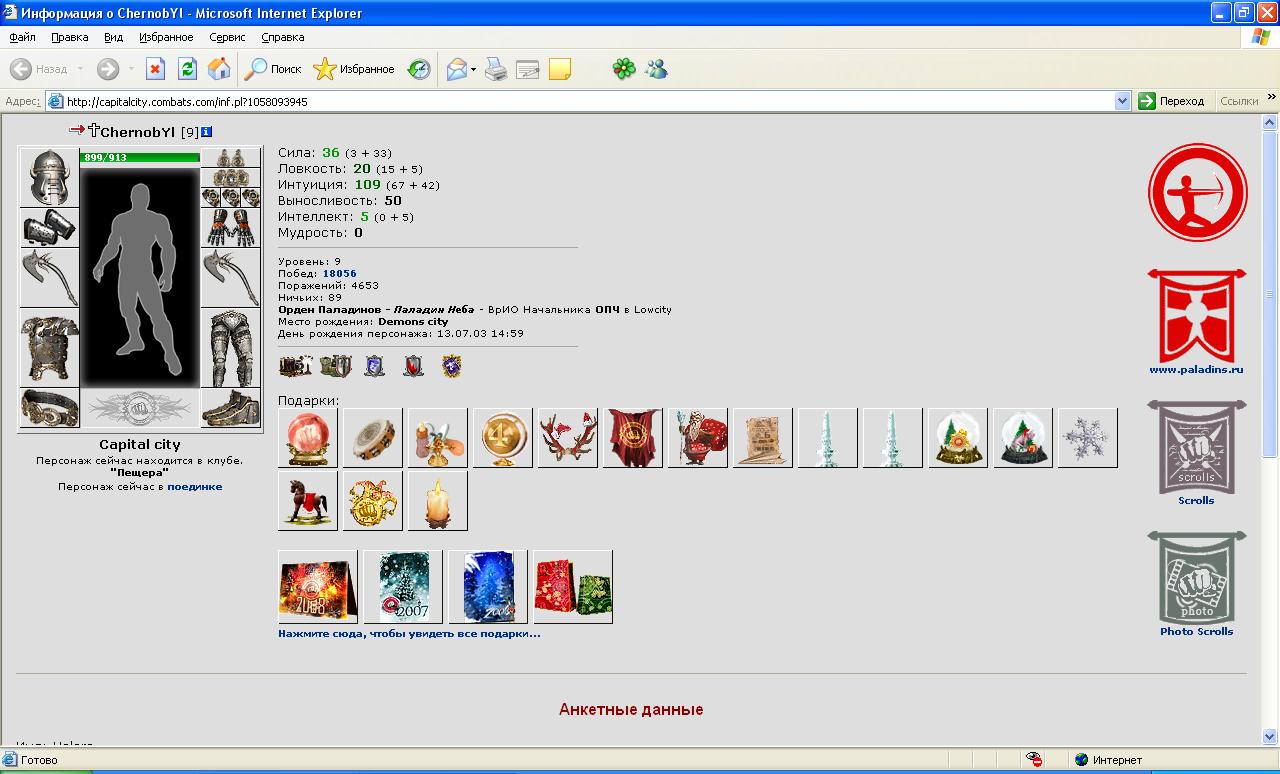1280x774 pixels.
Task: Click the earrings equipment slot
Action: click(x=231, y=158)
